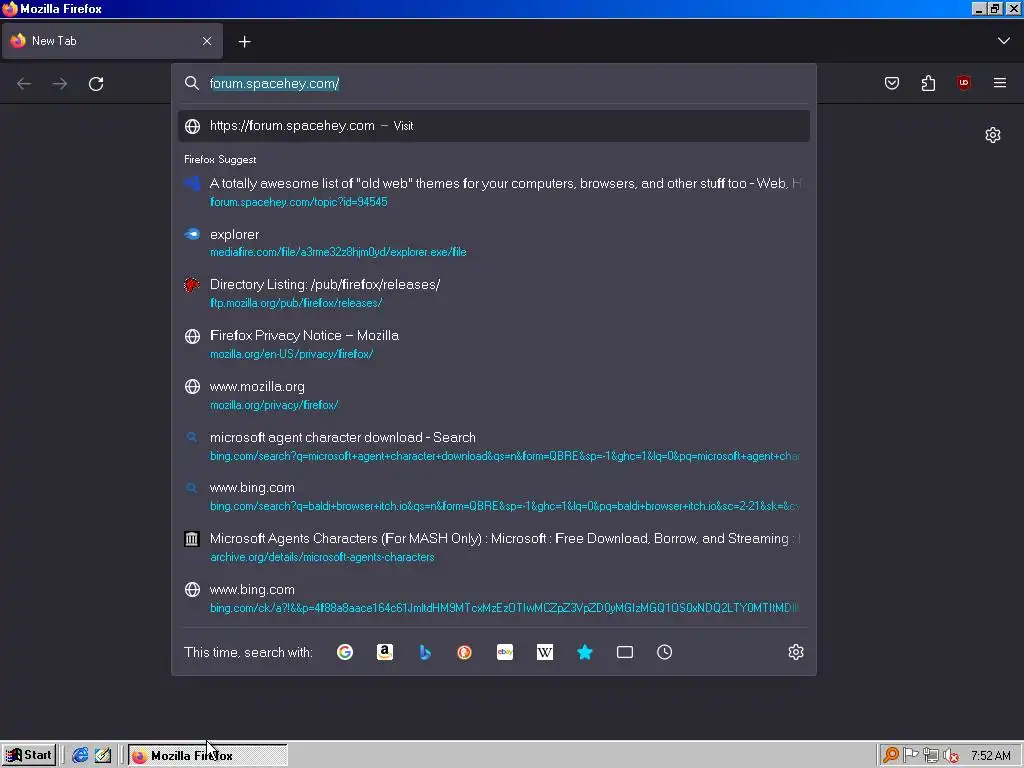Screen dimensions: 1024x768
Task: Open the old web themes forum topic
Action: pos(494,192)
